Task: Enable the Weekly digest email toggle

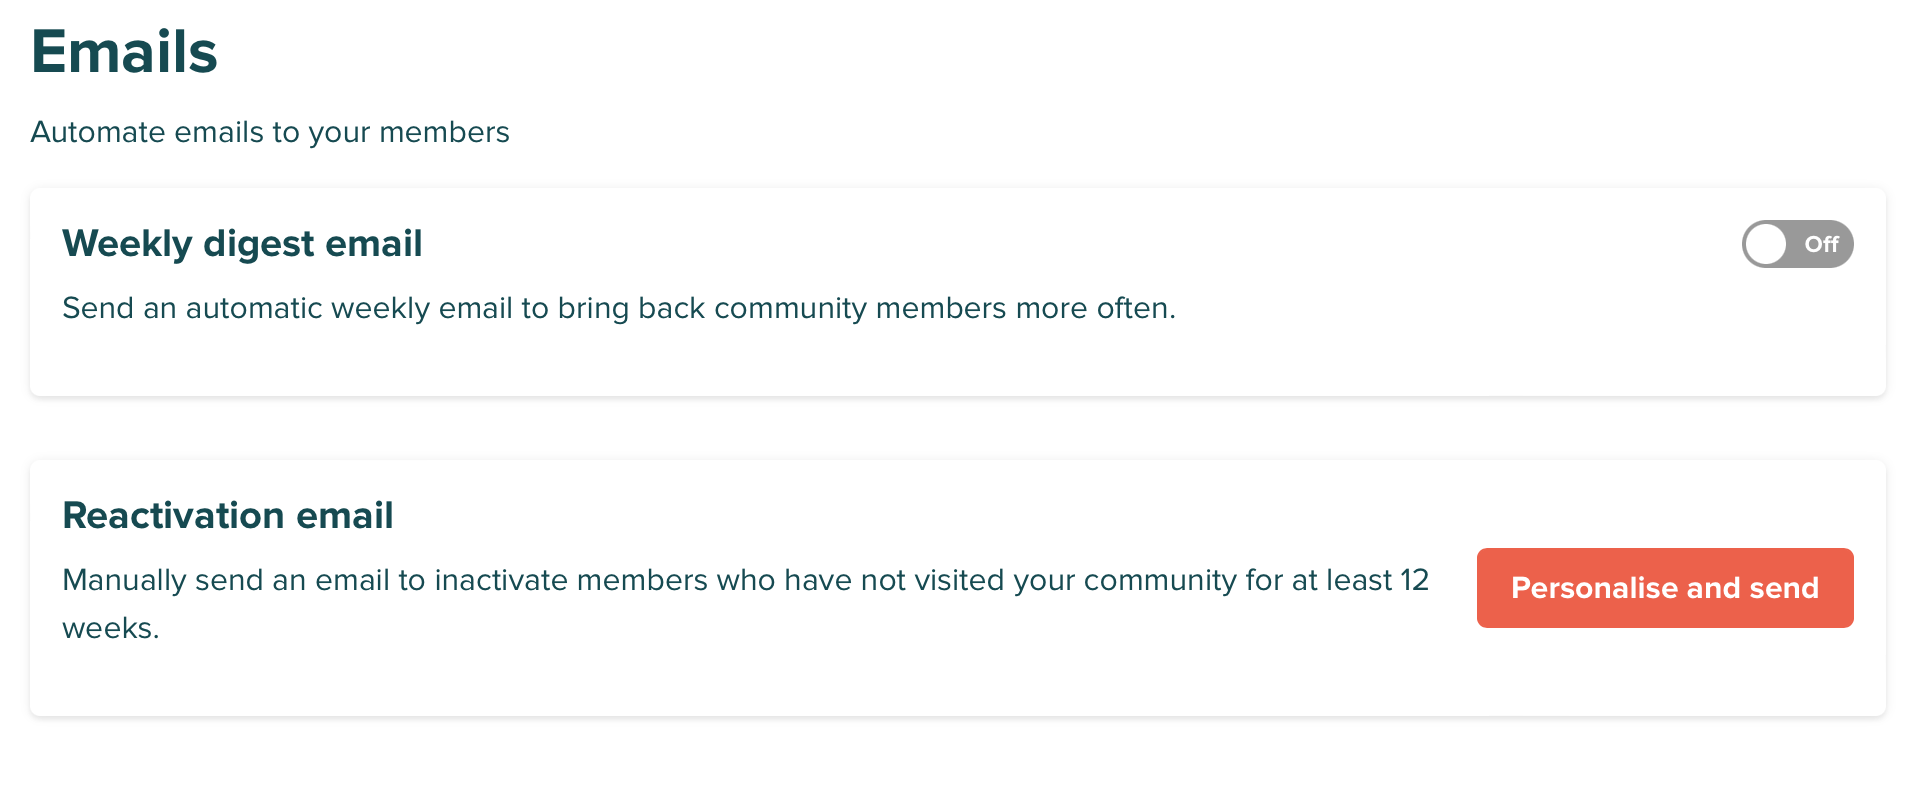Action: (1797, 243)
